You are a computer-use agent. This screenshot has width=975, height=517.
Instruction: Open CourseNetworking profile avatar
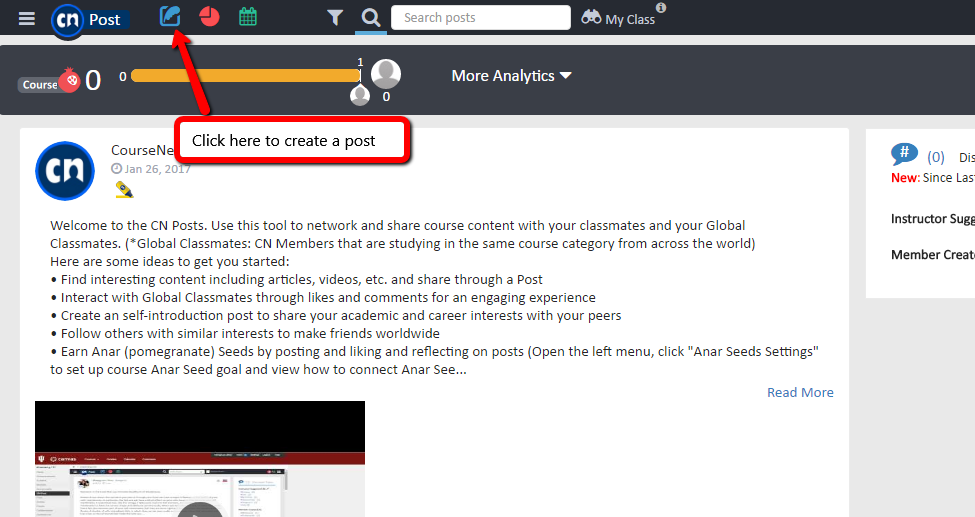(x=65, y=171)
